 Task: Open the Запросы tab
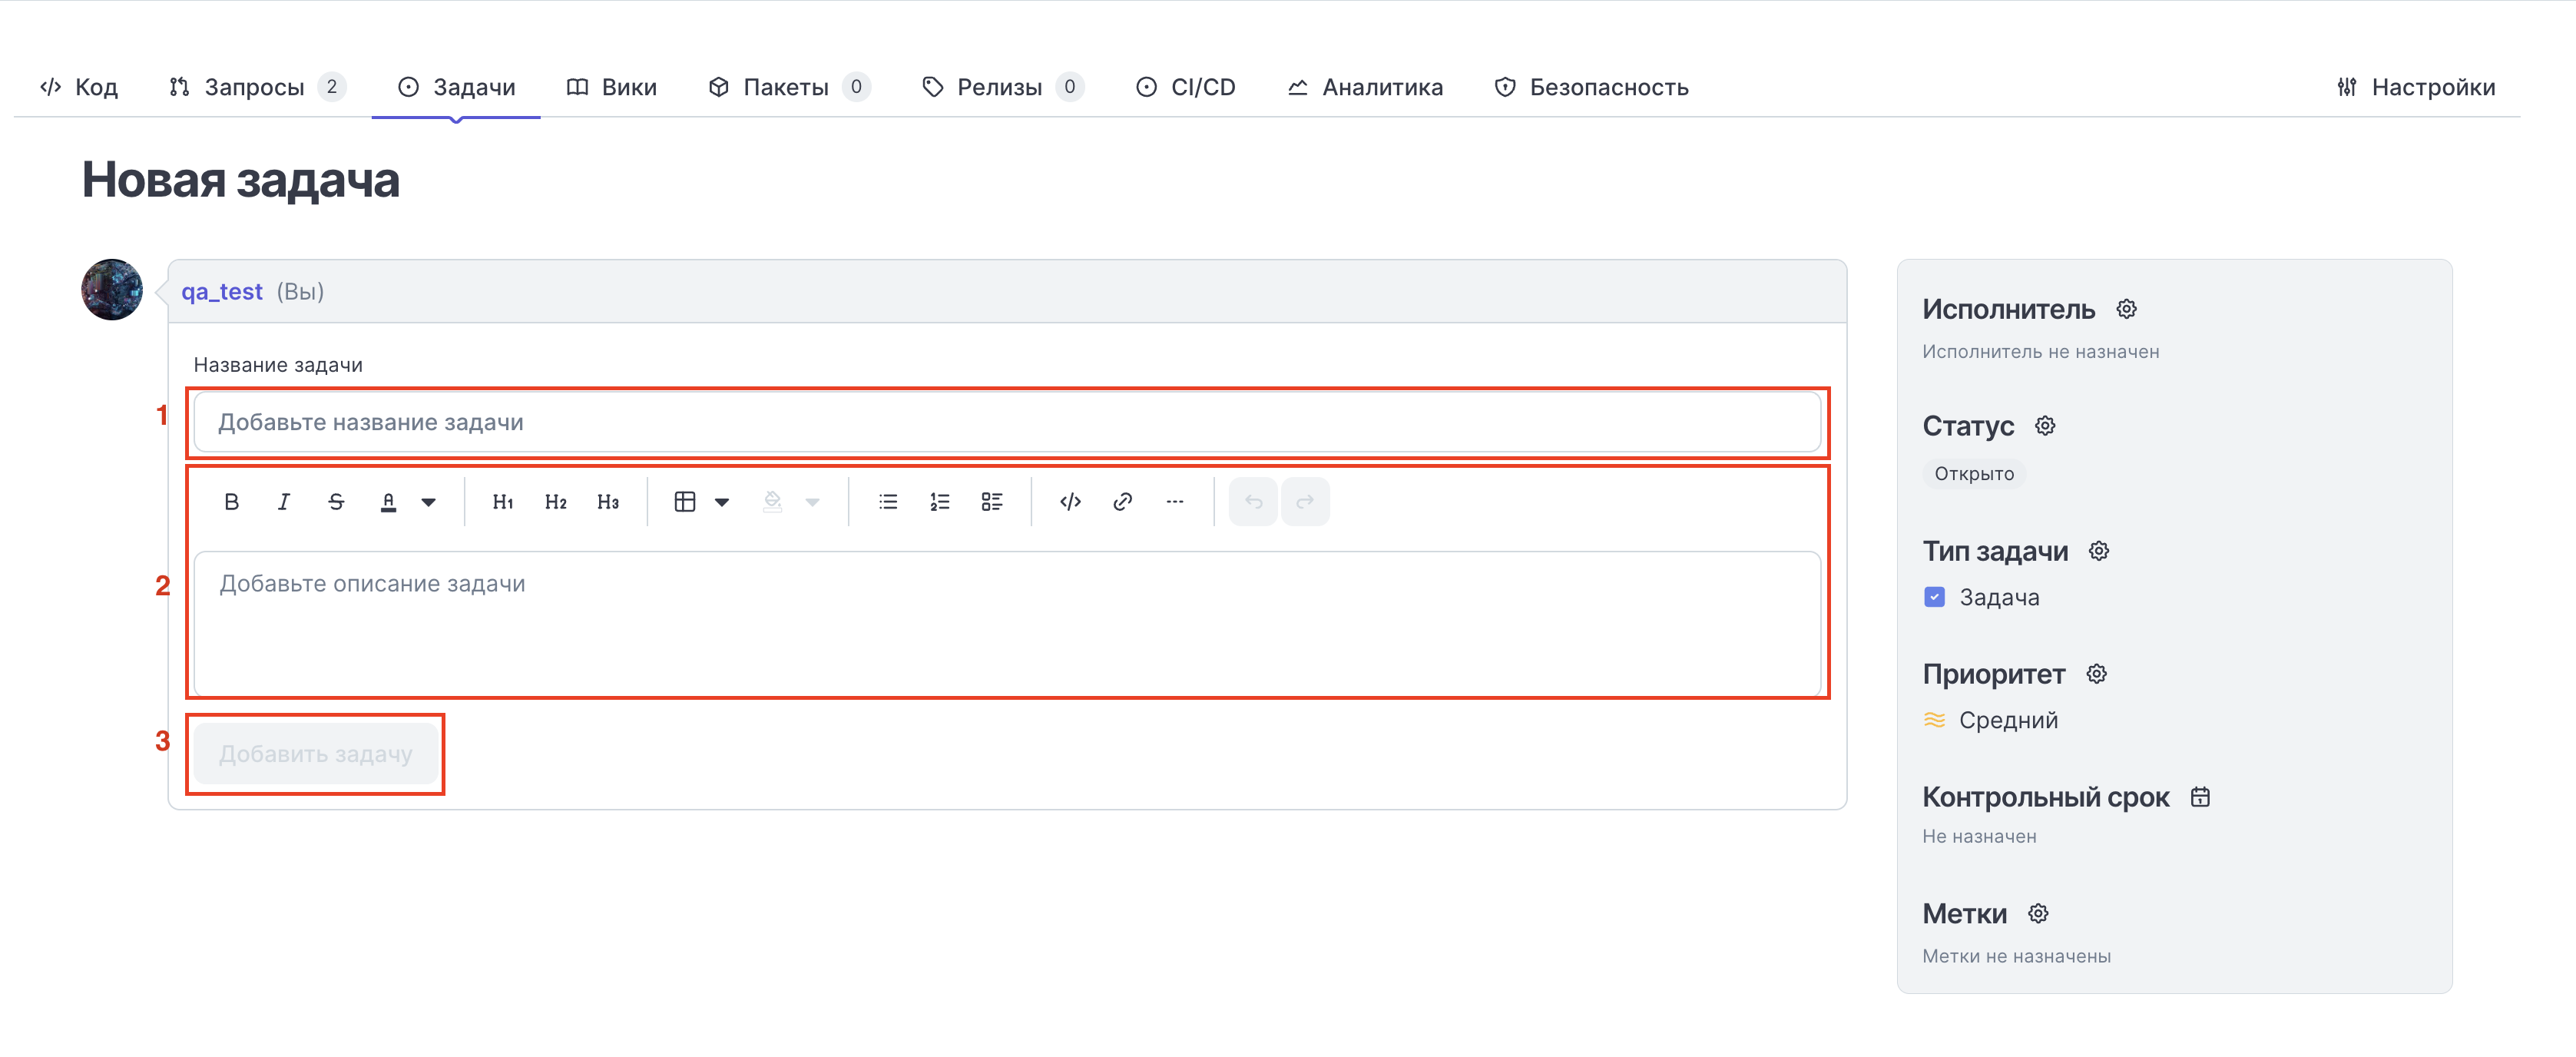click(x=257, y=87)
